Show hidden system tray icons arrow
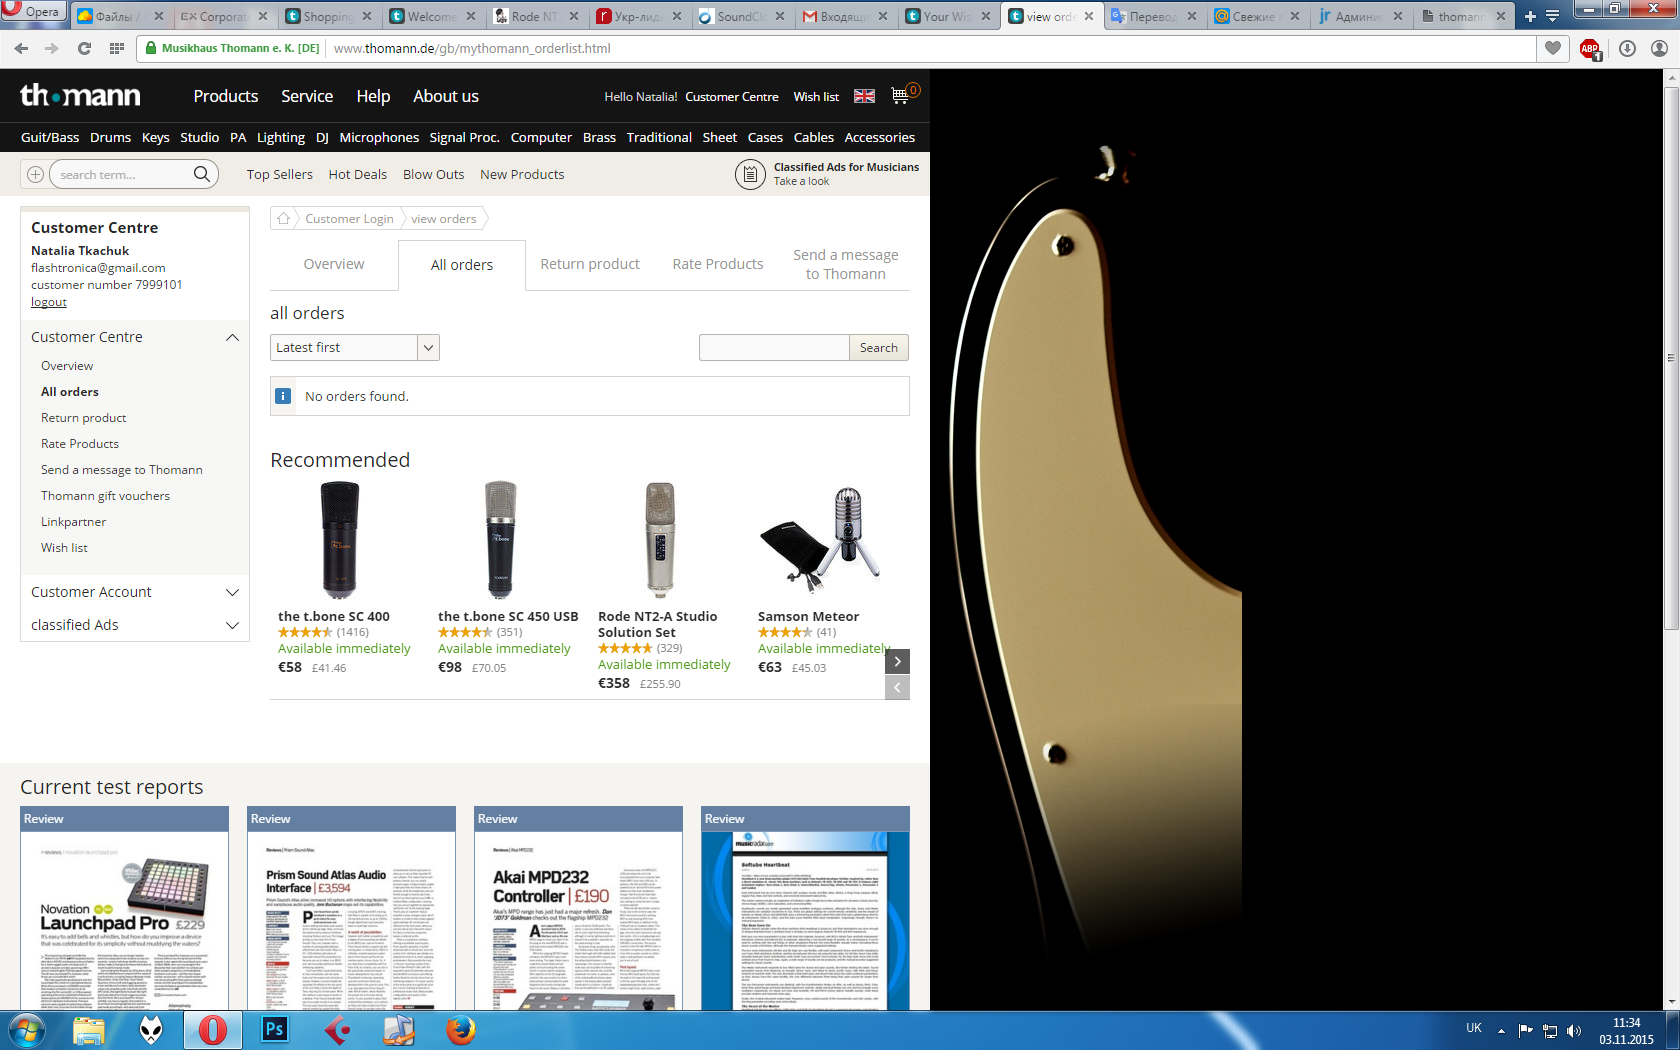The height and width of the screenshot is (1050, 1680). (x=1501, y=1031)
